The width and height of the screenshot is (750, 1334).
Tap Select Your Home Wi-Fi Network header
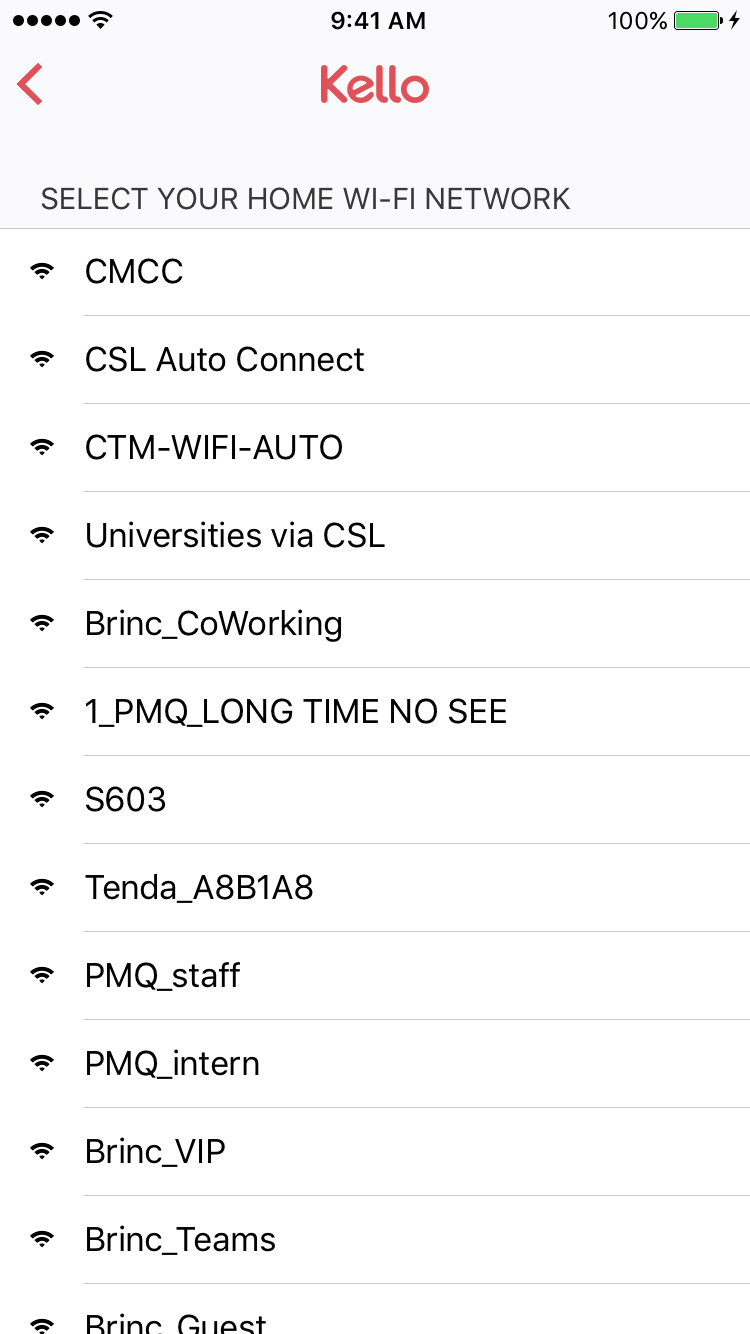305,198
